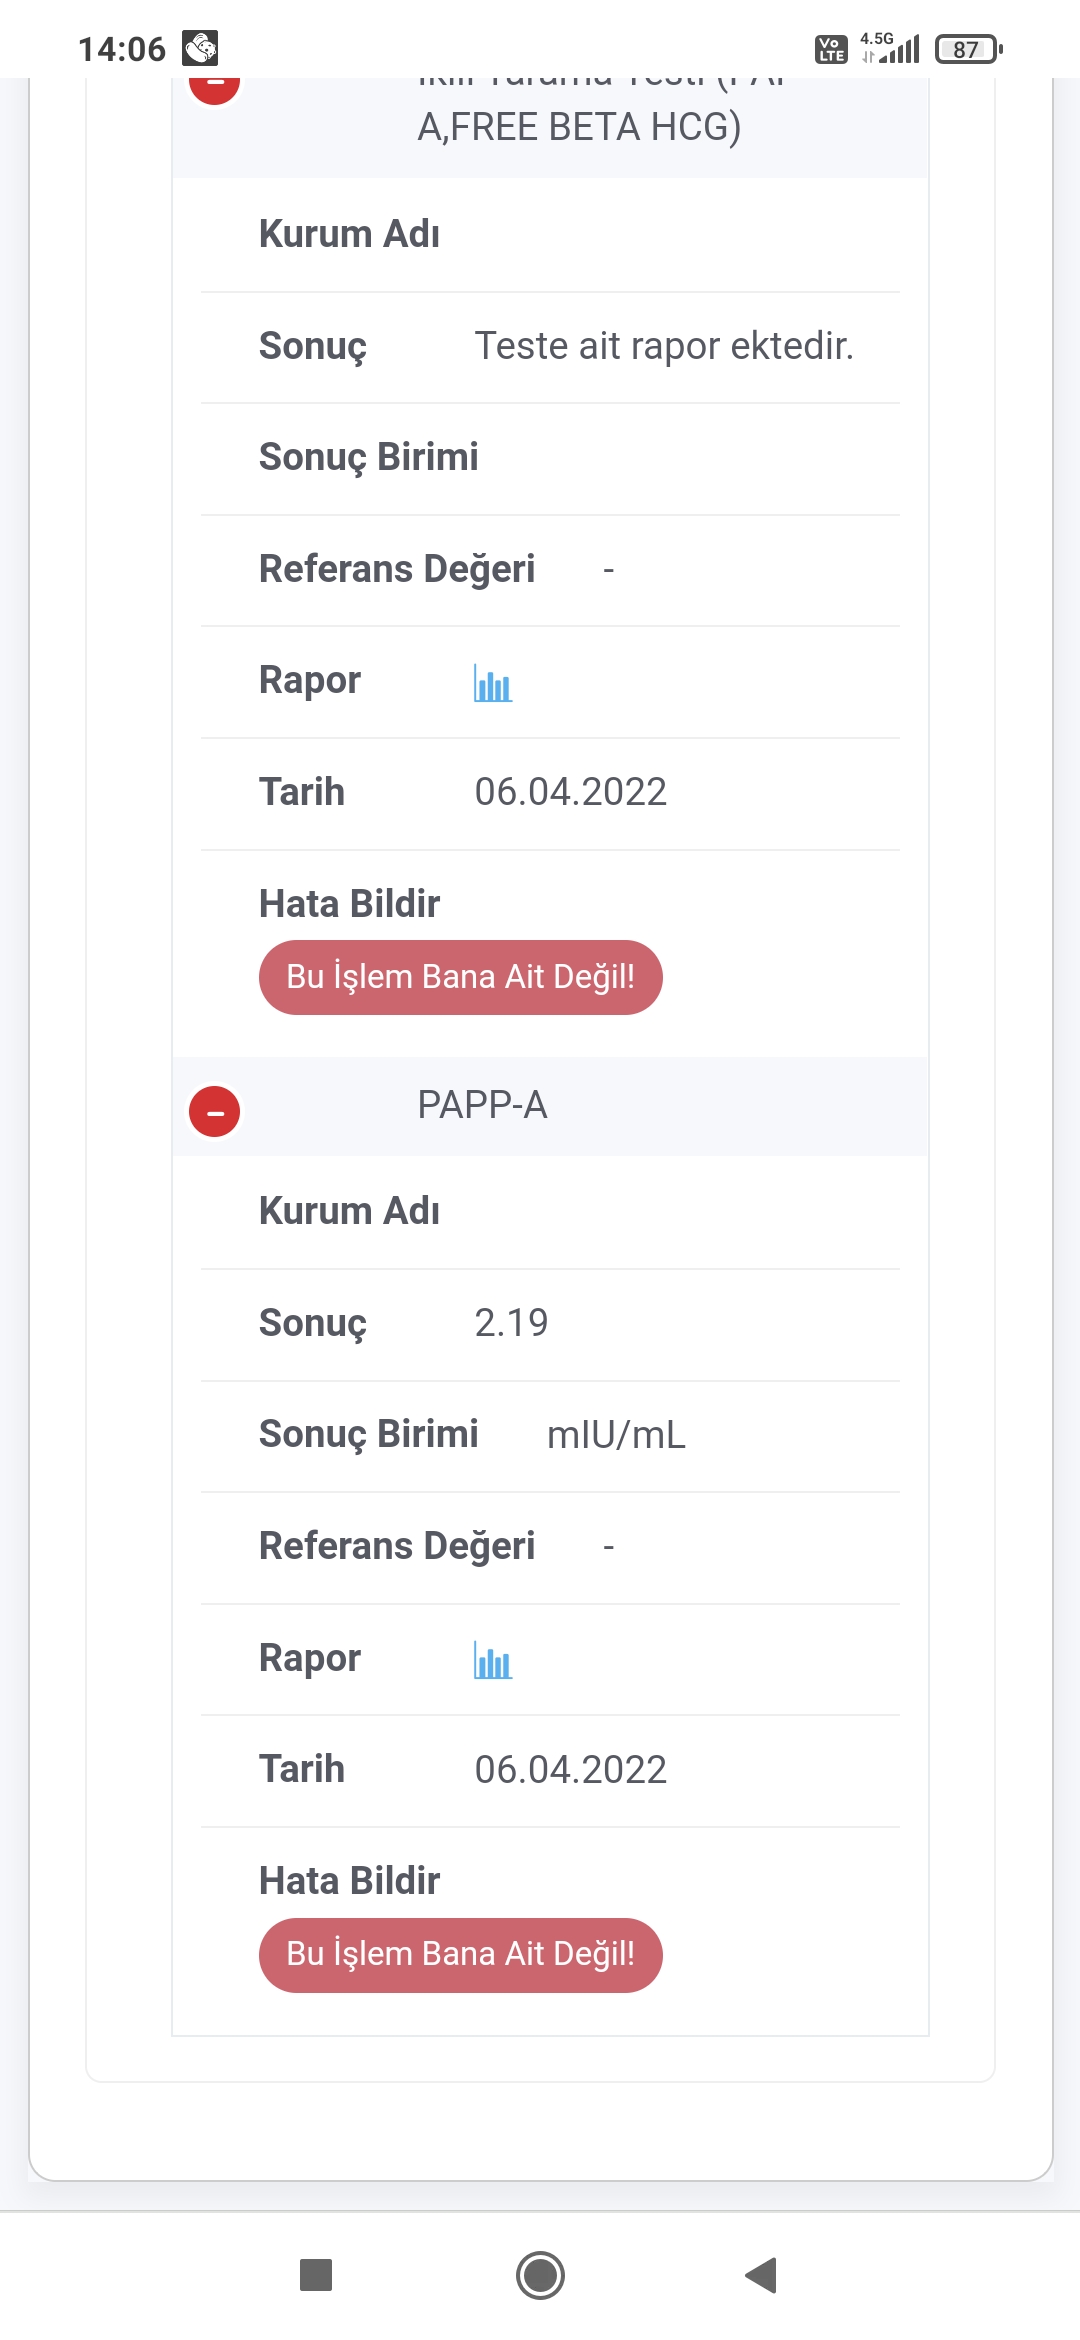
Task: Tap the 'Teste ait rapor ektedir.' result text
Action: (664, 346)
